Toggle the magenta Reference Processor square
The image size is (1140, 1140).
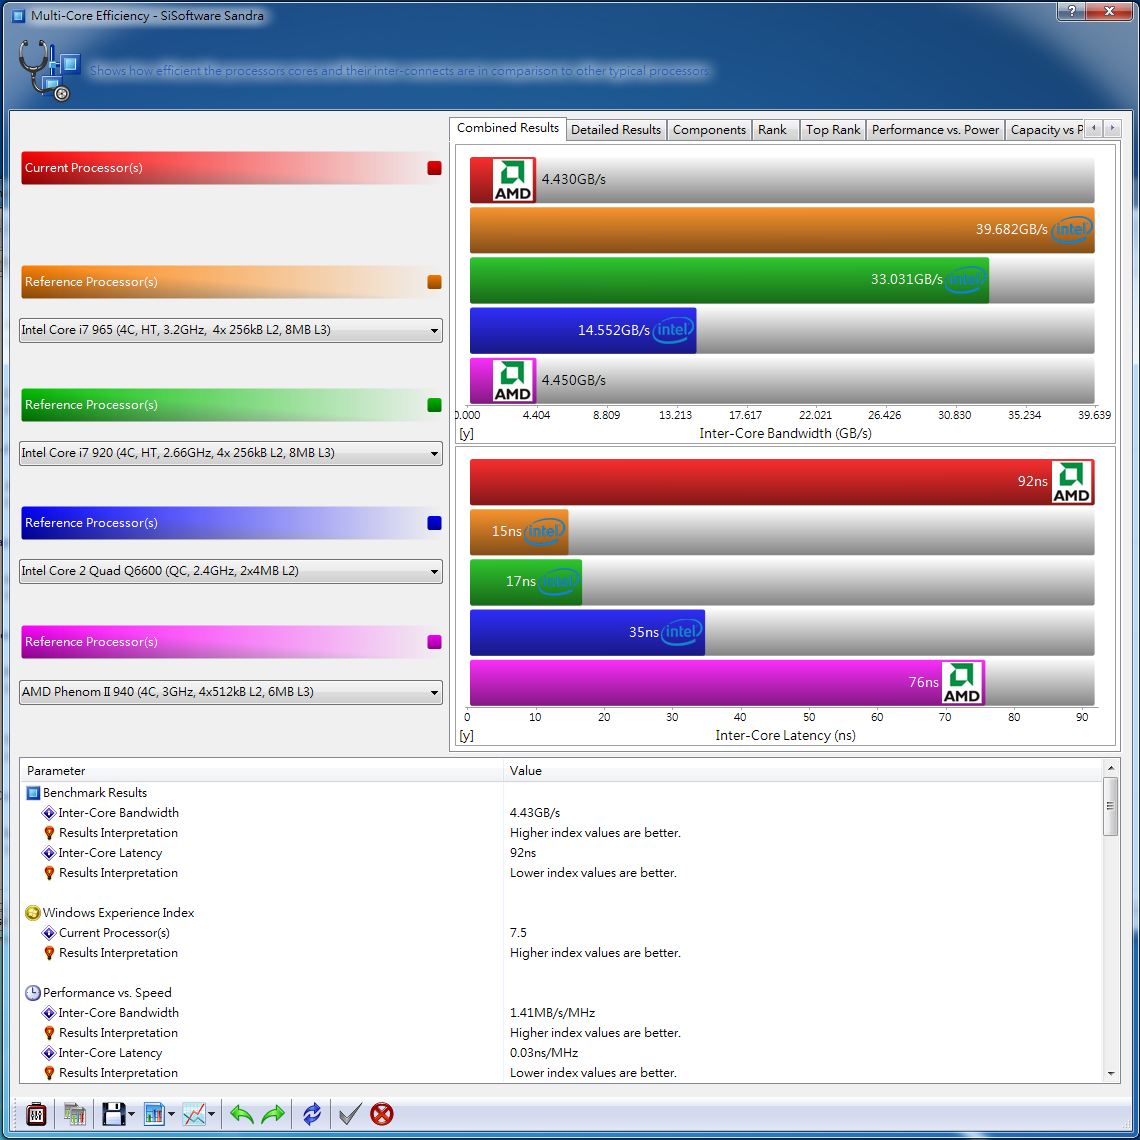434,642
